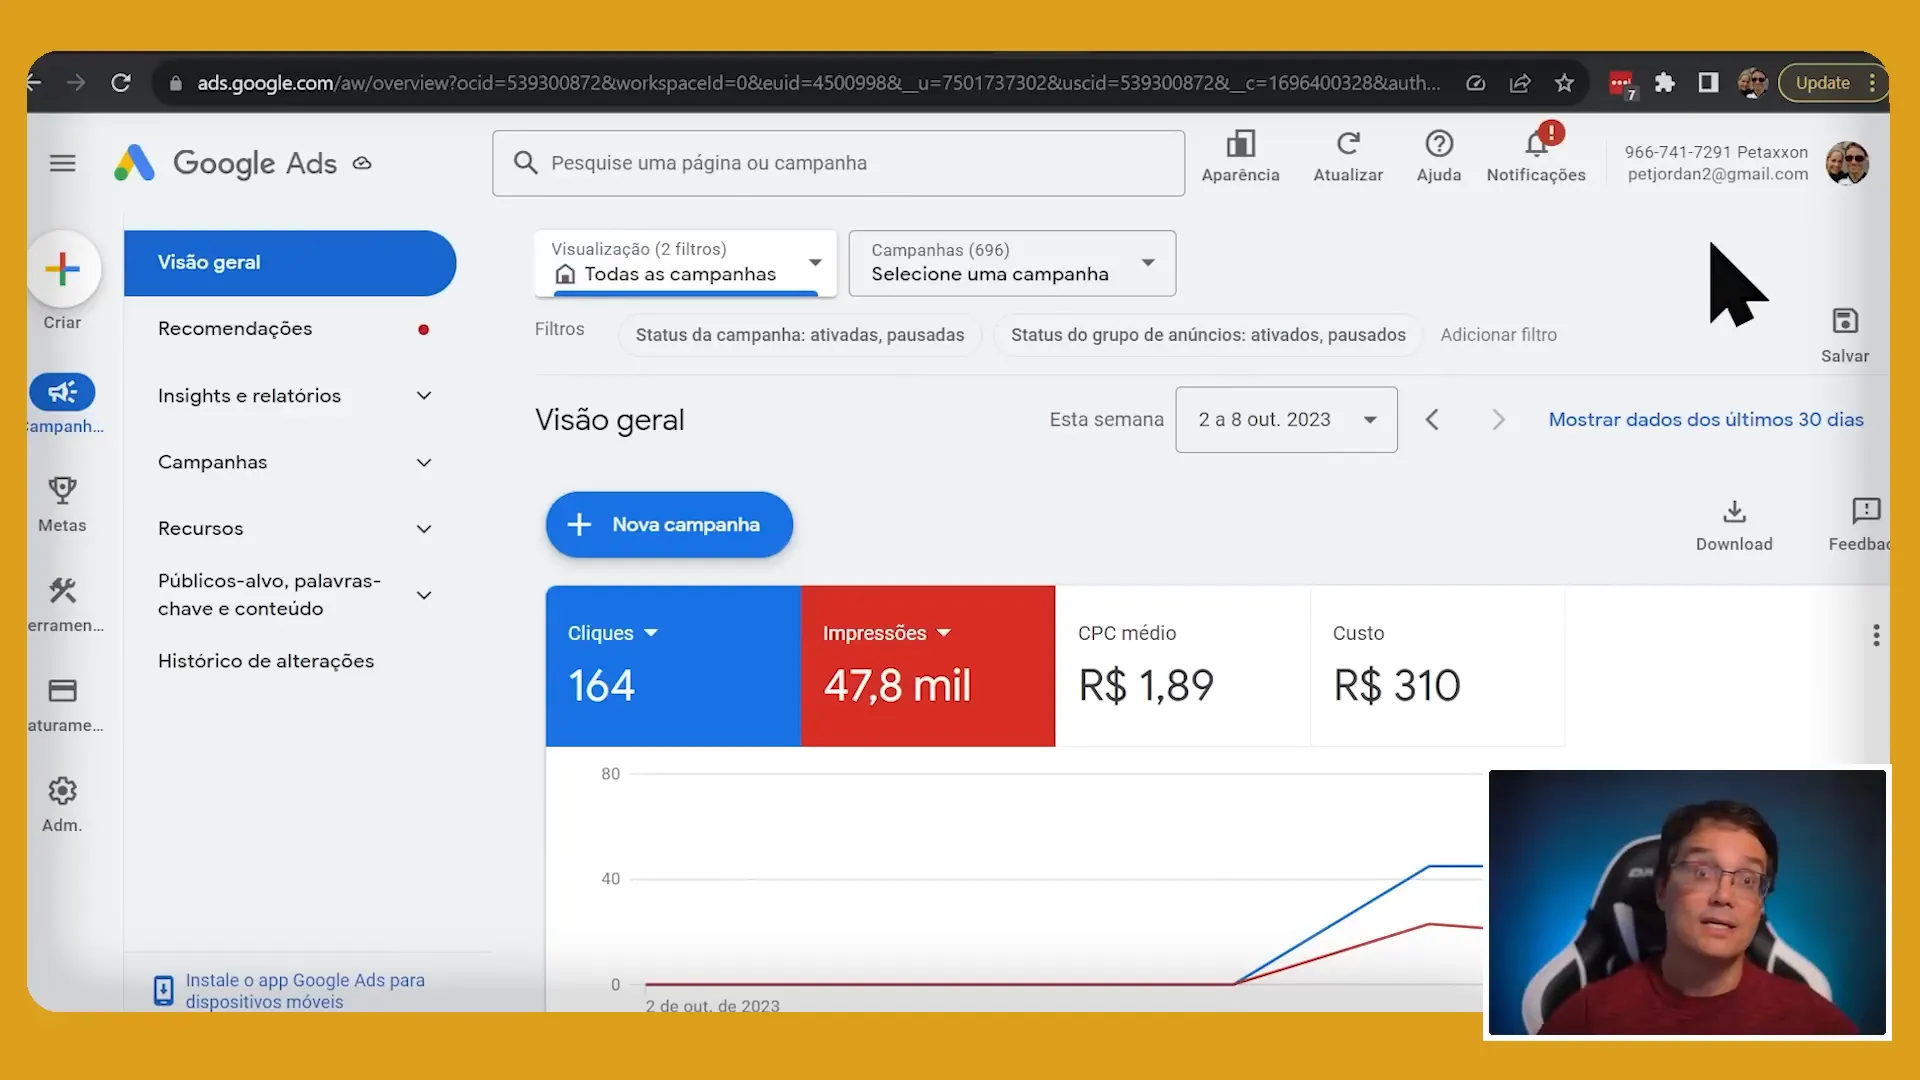
Task: Open the Adm. gear icon
Action: click(62, 791)
